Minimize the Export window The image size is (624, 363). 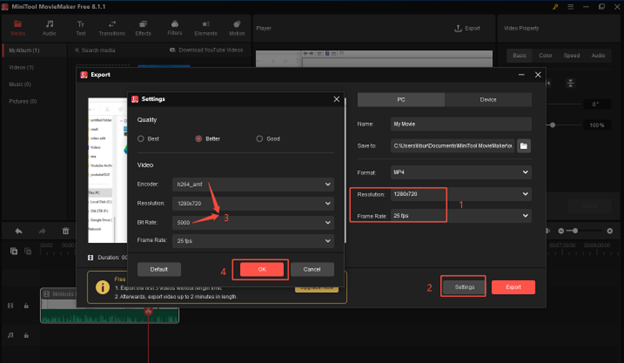point(521,75)
